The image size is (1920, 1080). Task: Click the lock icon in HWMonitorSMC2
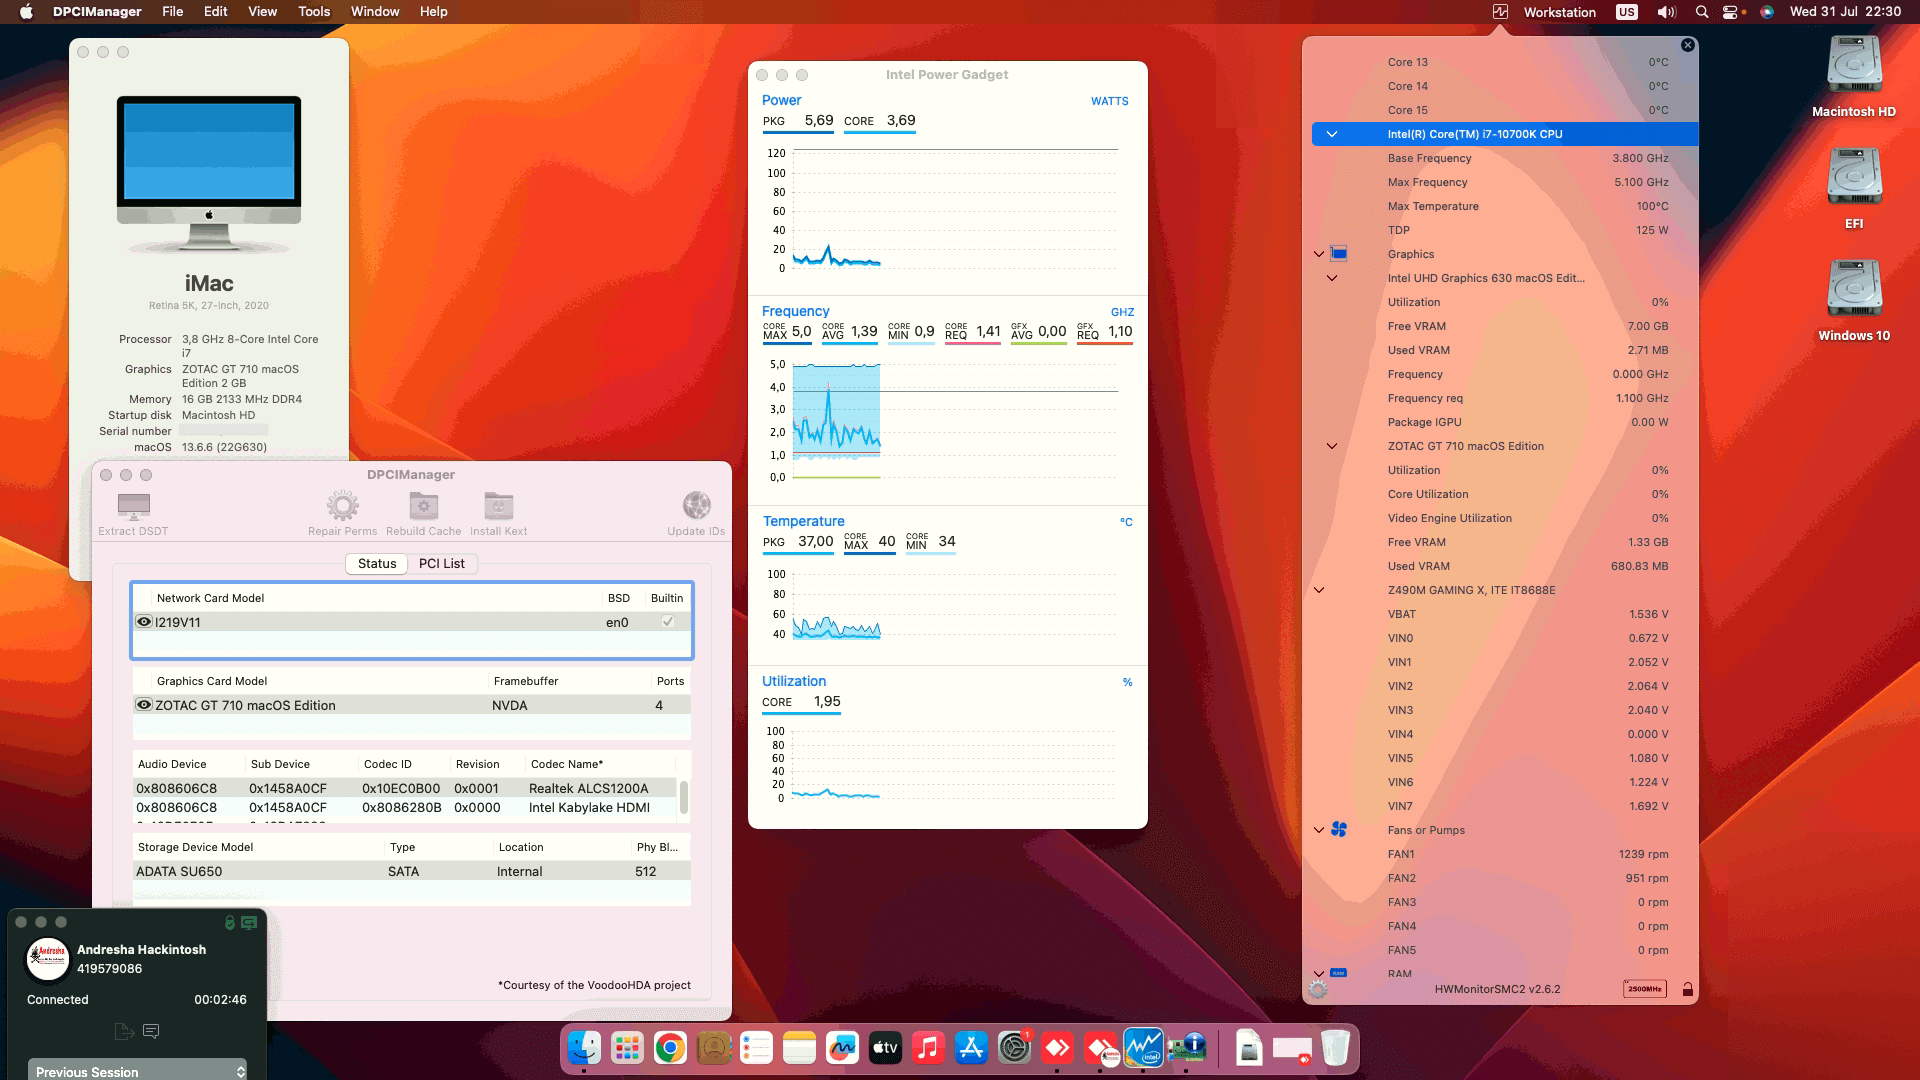pos(1689,989)
